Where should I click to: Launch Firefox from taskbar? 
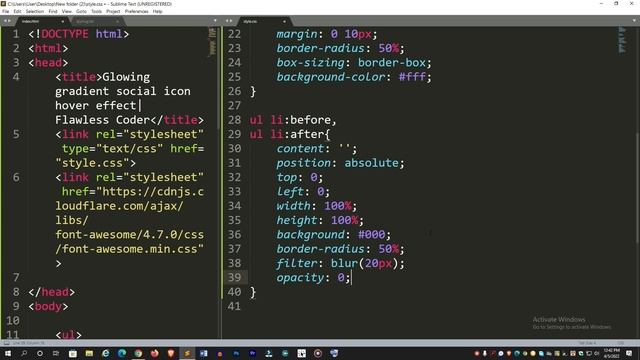click(x=154, y=353)
